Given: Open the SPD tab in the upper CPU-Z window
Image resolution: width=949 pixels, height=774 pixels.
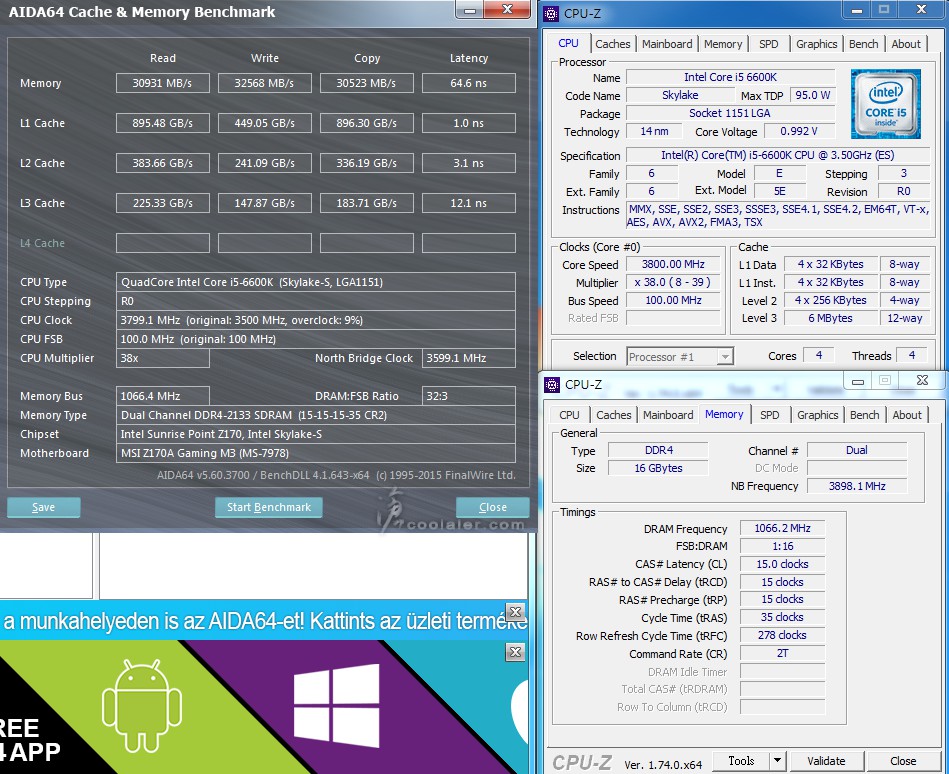Looking at the screenshot, I should (x=769, y=44).
